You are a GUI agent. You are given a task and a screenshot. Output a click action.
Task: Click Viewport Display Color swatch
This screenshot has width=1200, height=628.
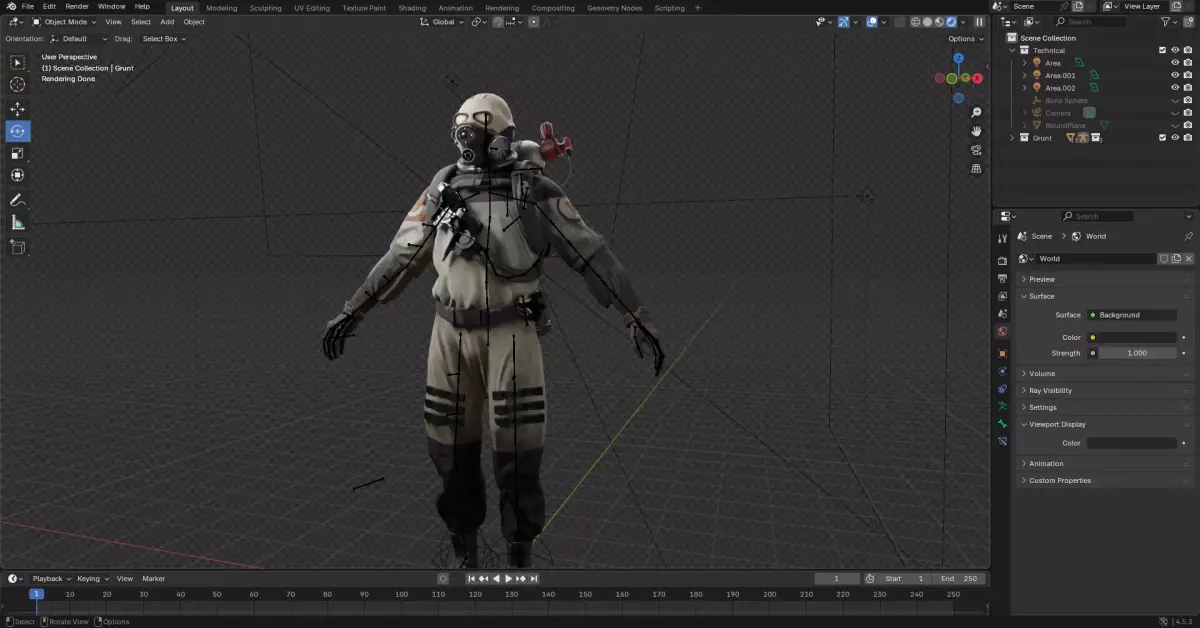(1132, 443)
